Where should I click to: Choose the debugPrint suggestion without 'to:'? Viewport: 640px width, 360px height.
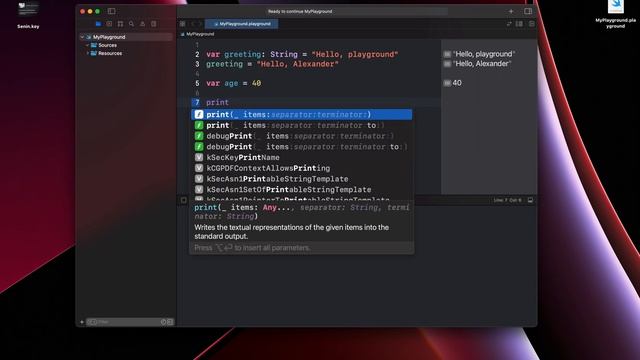coord(302,136)
